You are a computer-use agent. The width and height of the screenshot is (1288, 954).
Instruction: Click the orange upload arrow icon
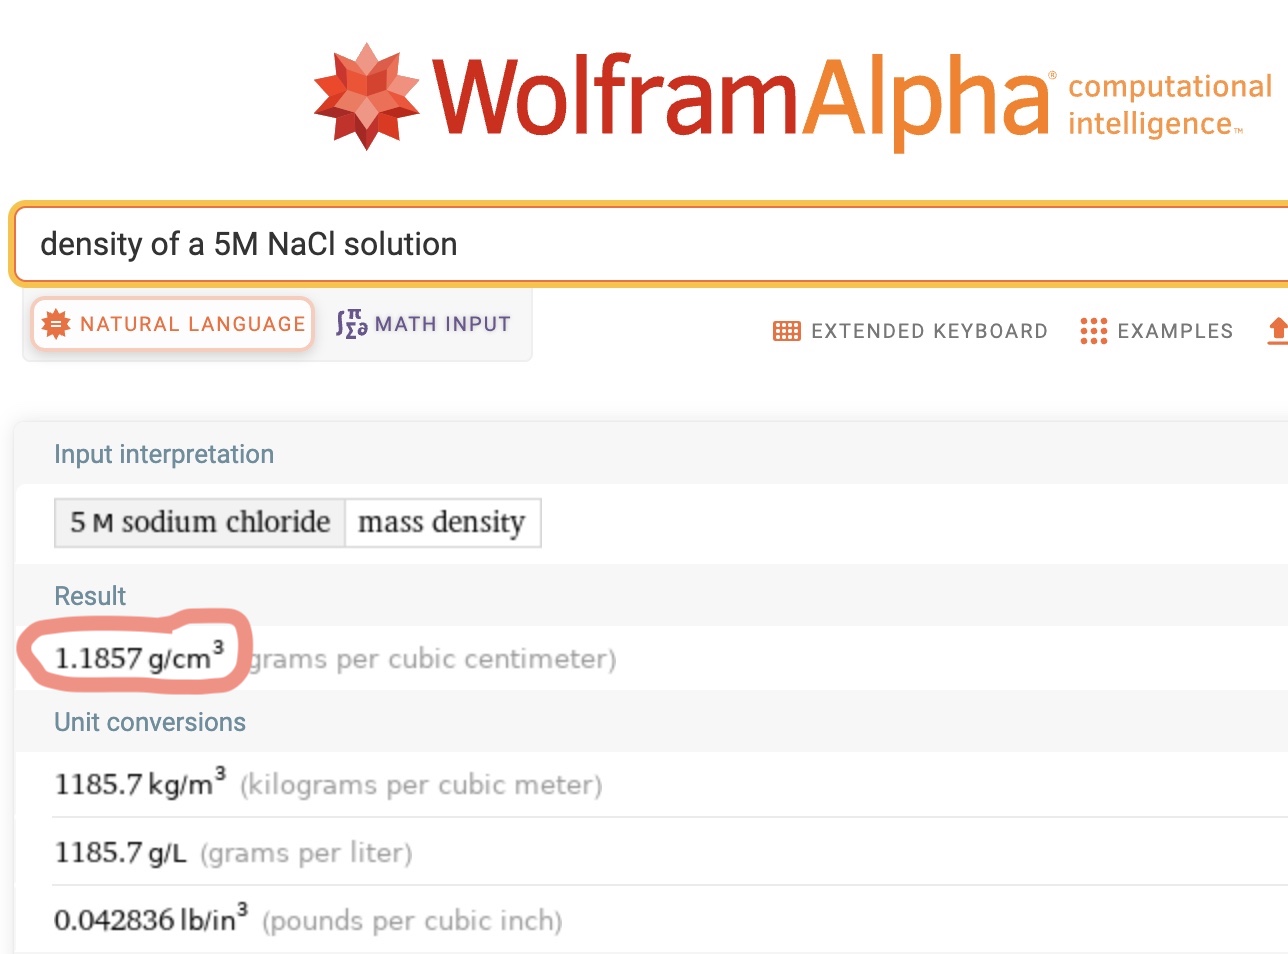(1277, 331)
